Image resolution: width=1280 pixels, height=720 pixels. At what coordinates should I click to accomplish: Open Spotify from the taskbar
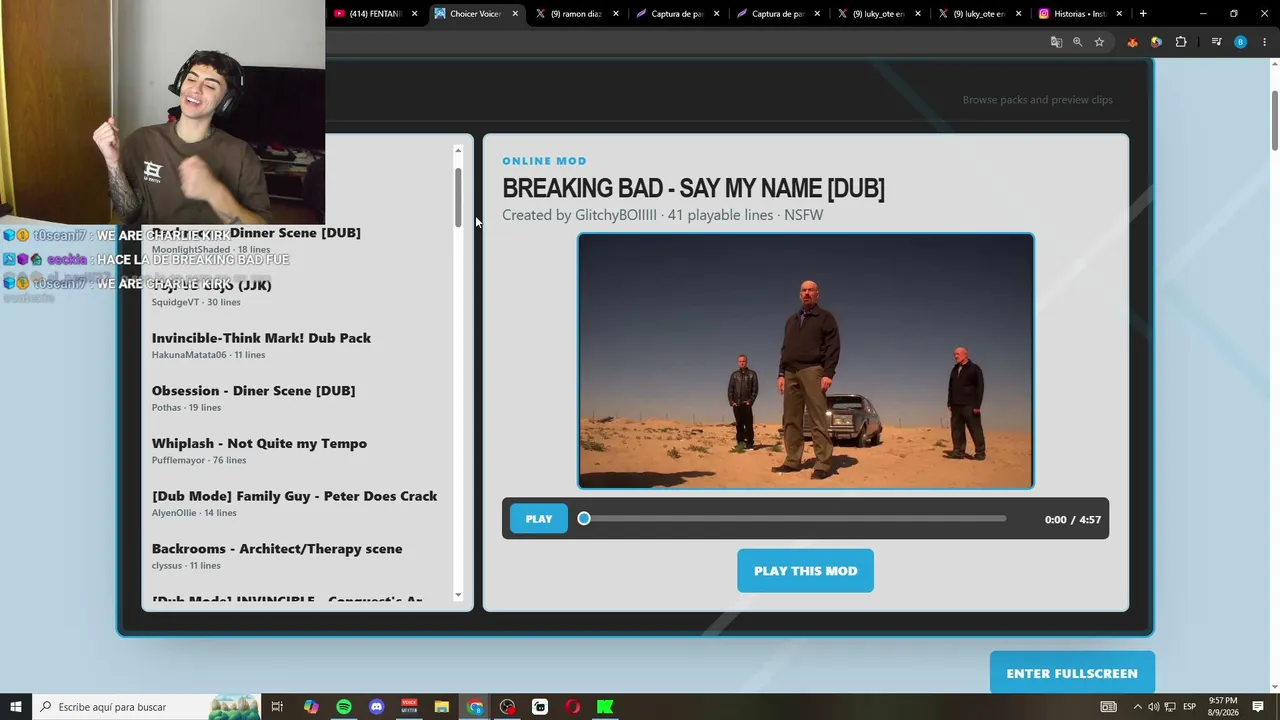tap(344, 707)
